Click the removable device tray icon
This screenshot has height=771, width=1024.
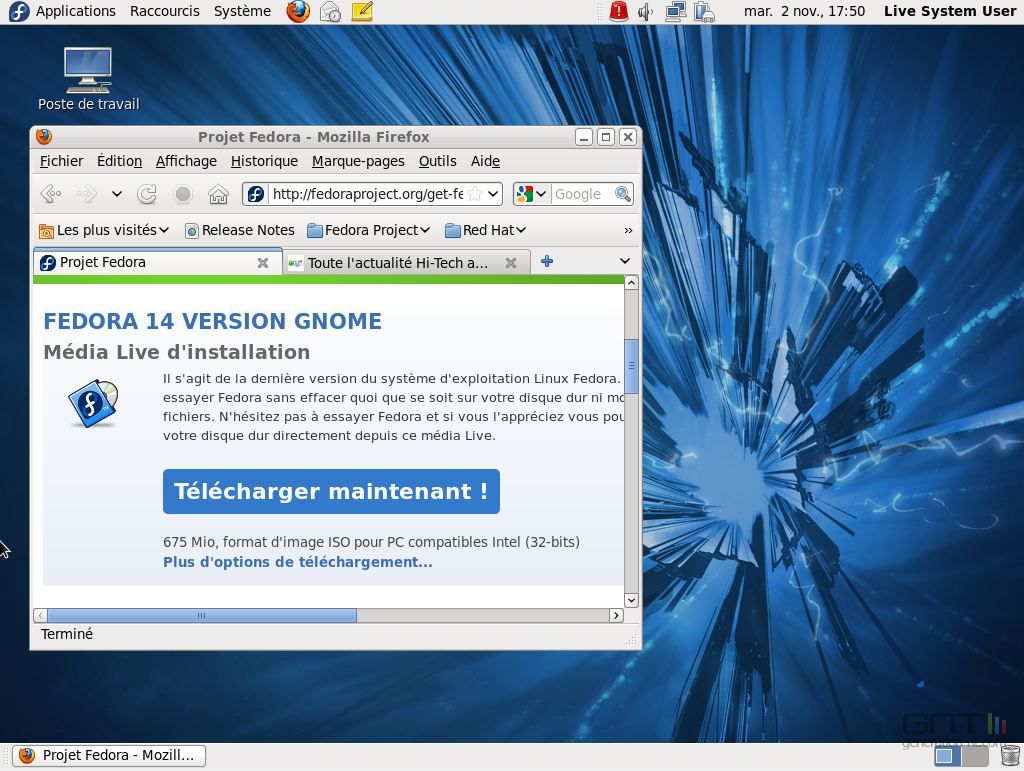coord(704,11)
